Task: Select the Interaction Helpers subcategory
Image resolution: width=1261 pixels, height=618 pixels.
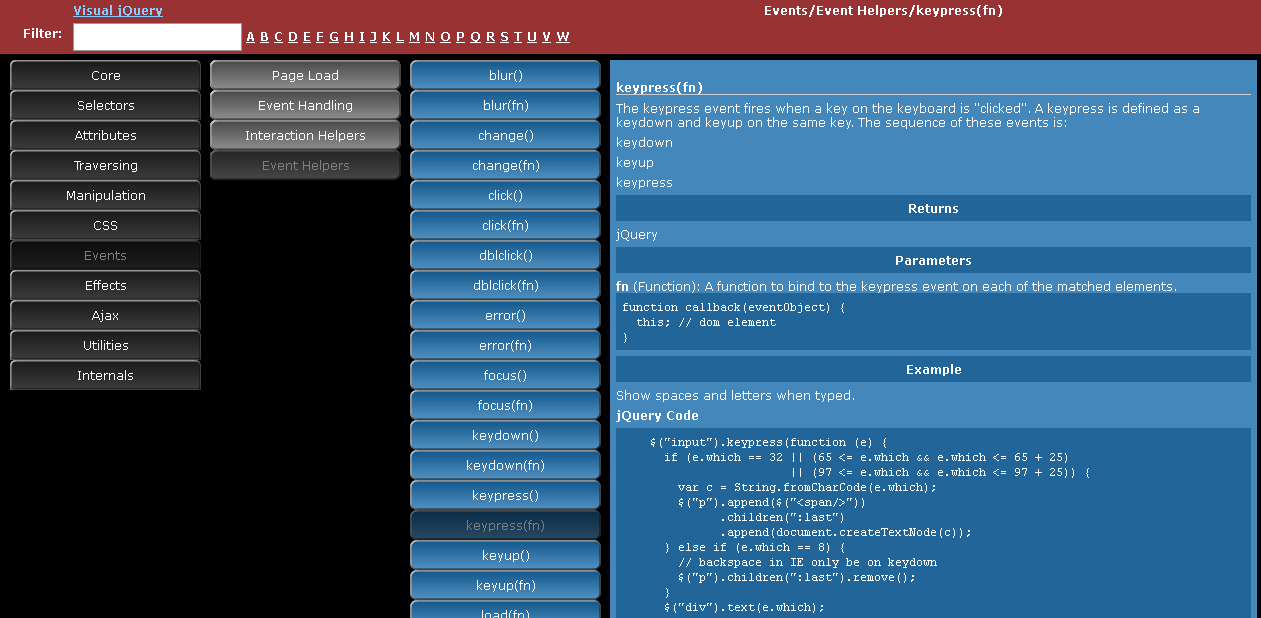Action: [x=304, y=135]
